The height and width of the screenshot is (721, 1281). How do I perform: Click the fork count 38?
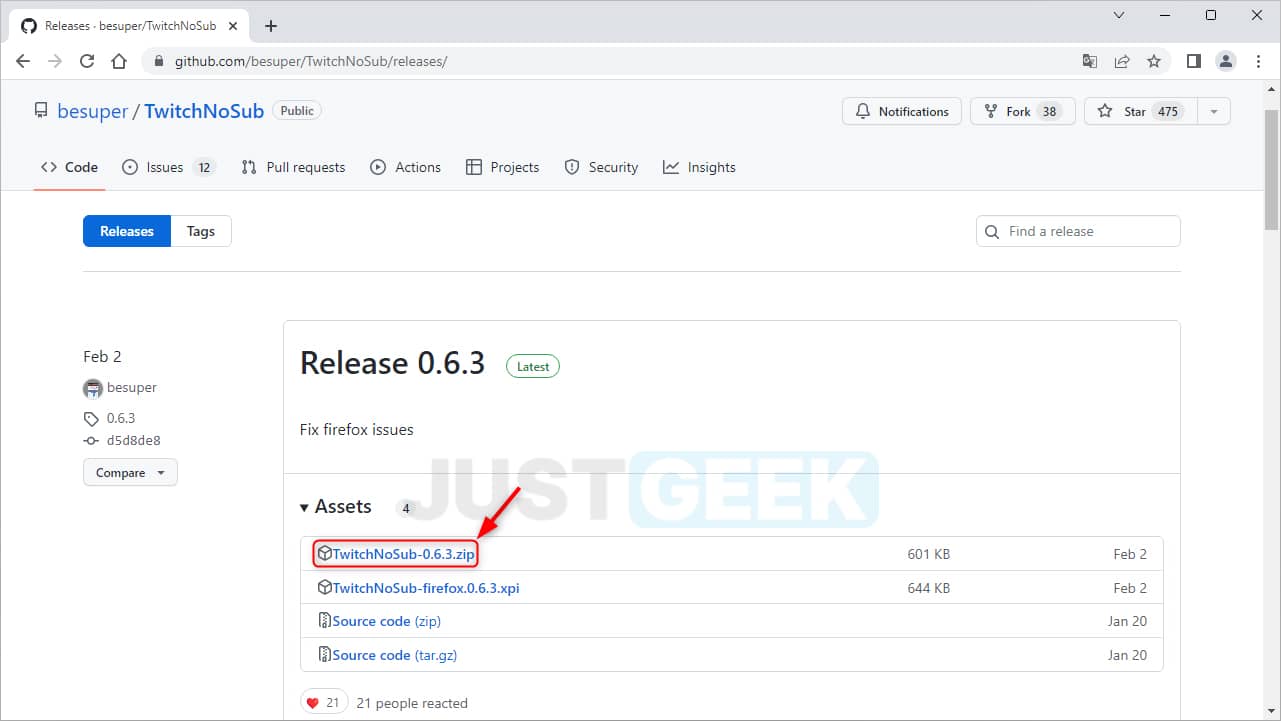coord(1049,111)
